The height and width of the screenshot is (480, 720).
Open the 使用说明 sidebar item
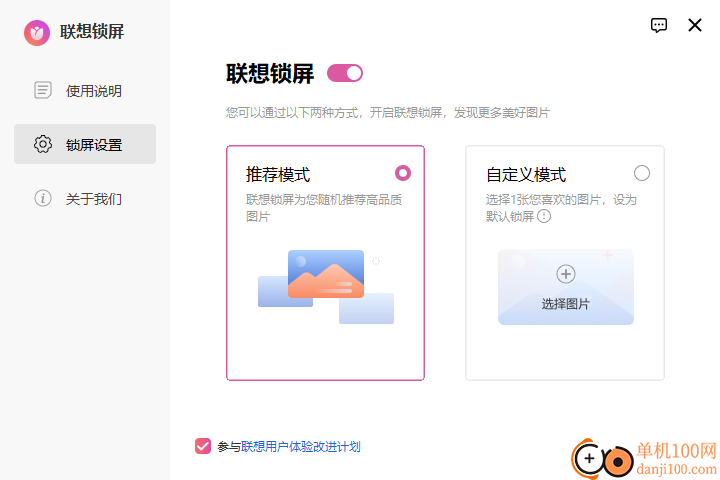85,90
